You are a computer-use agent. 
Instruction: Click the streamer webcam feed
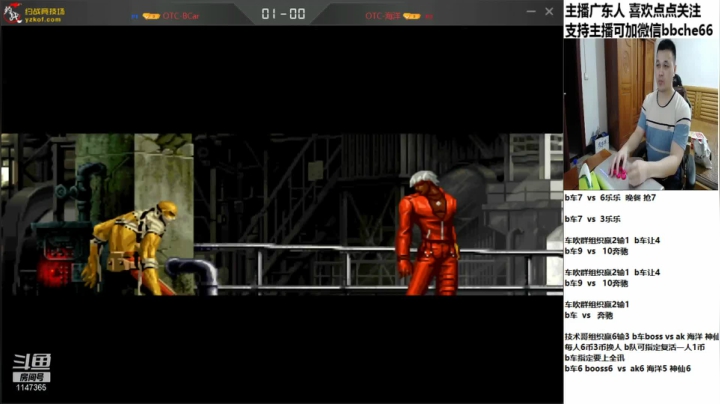(641, 114)
